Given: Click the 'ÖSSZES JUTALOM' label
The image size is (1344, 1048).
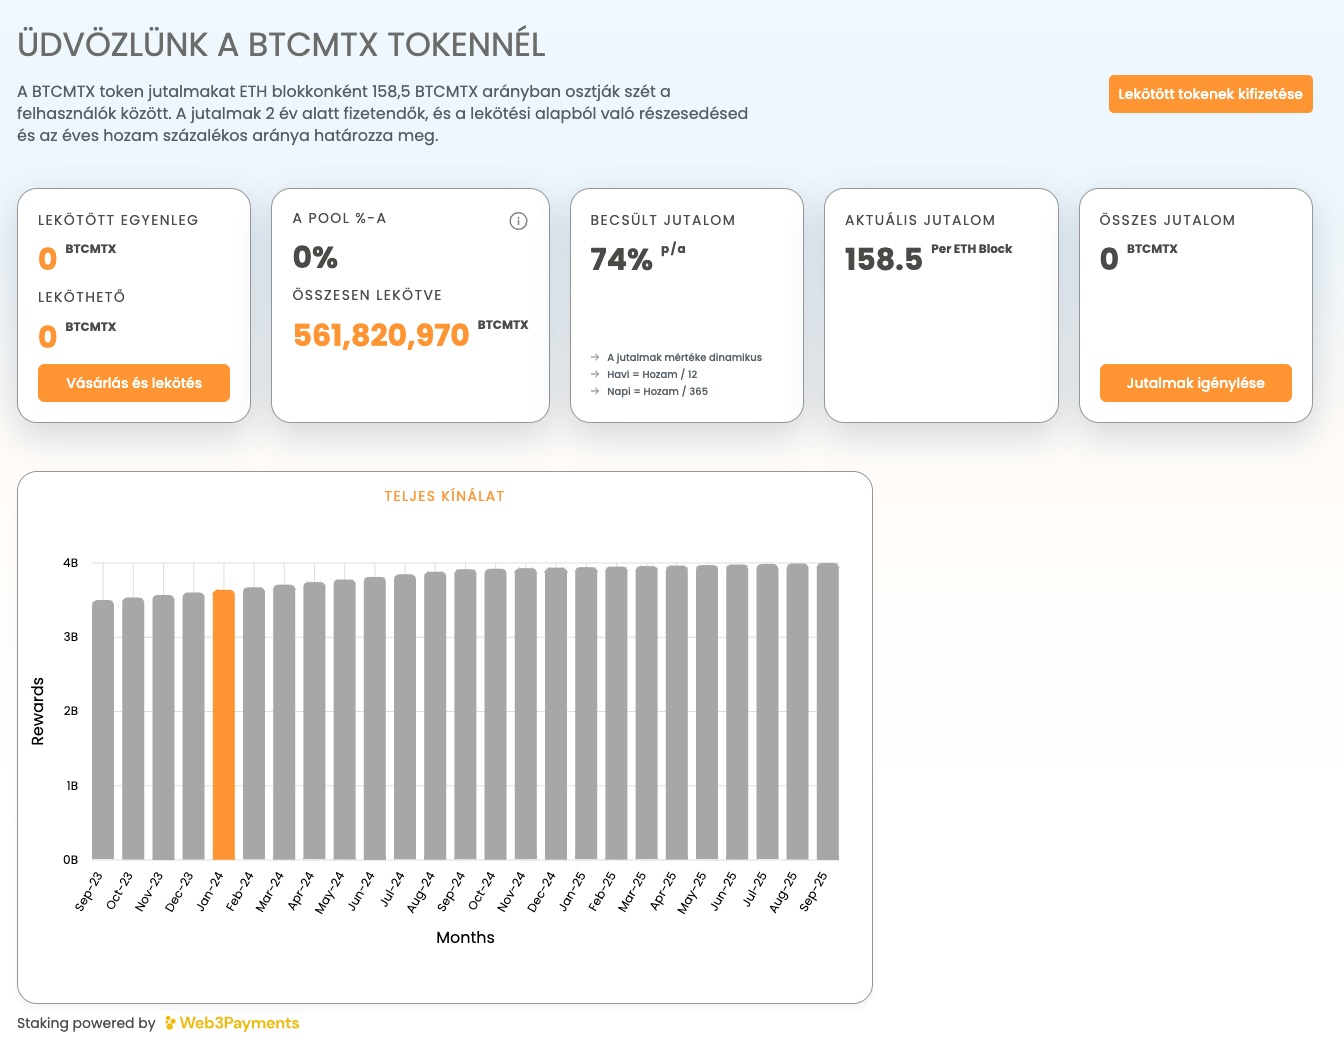Looking at the screenshot, I should [1167, 220].
